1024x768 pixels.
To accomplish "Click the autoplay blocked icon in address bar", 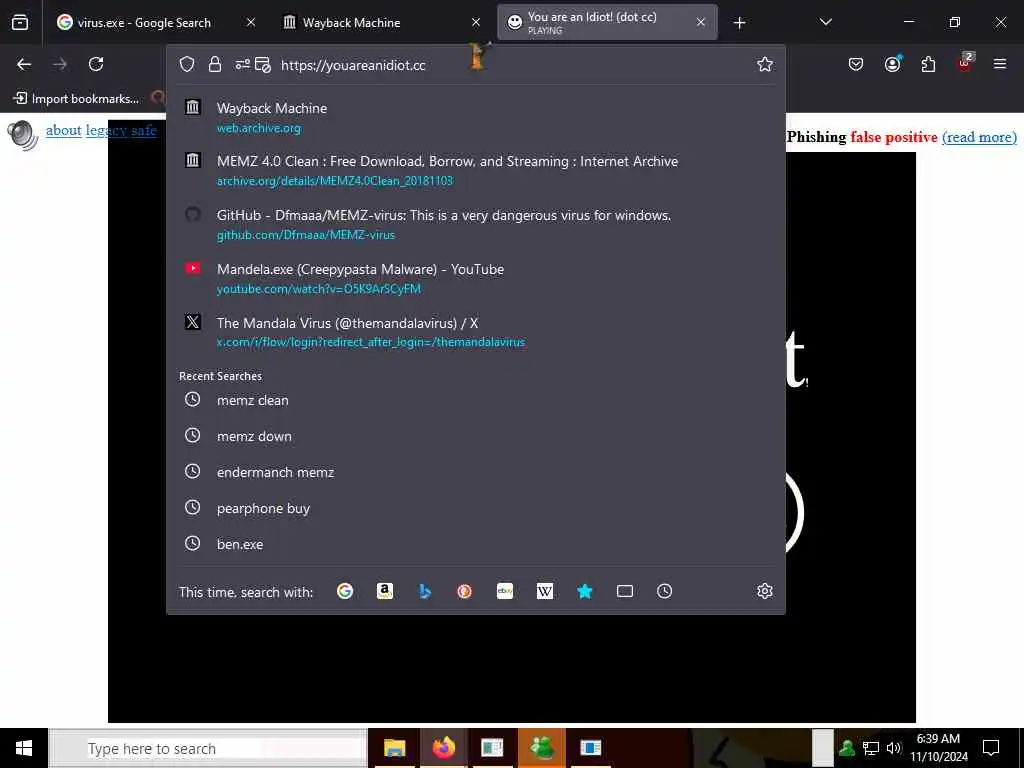I will (263, 64).
